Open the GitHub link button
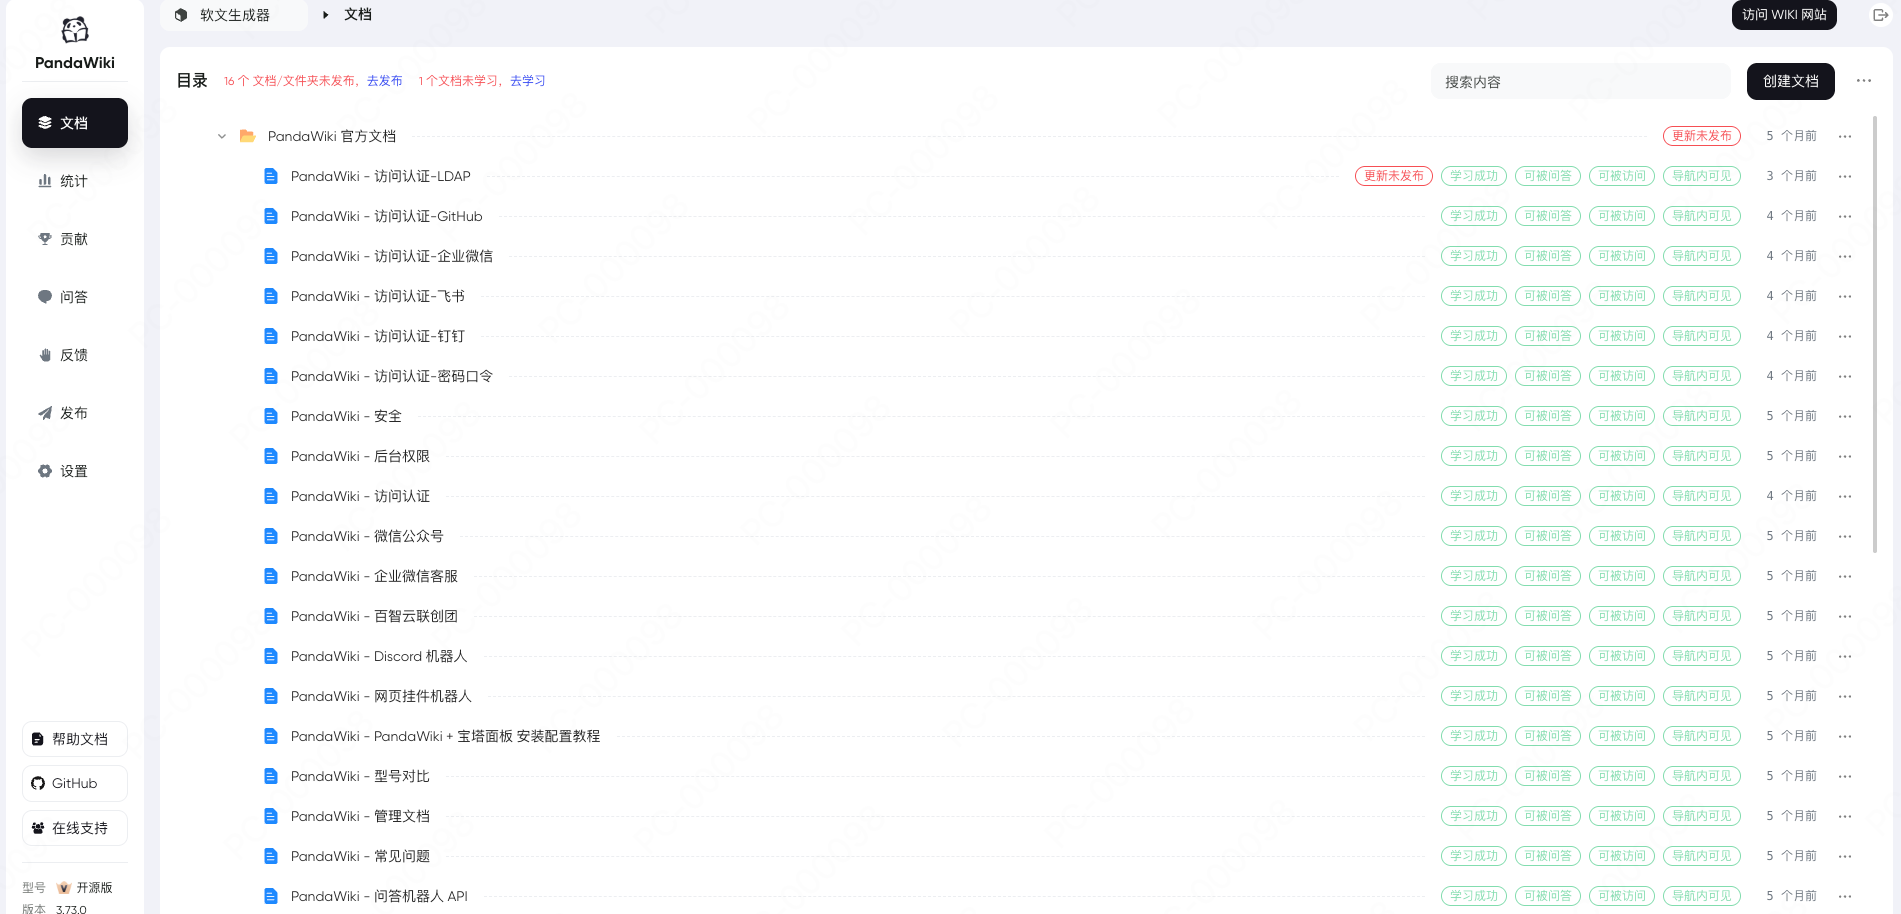This screenshot has width=1901, height=914. point(75,783)
